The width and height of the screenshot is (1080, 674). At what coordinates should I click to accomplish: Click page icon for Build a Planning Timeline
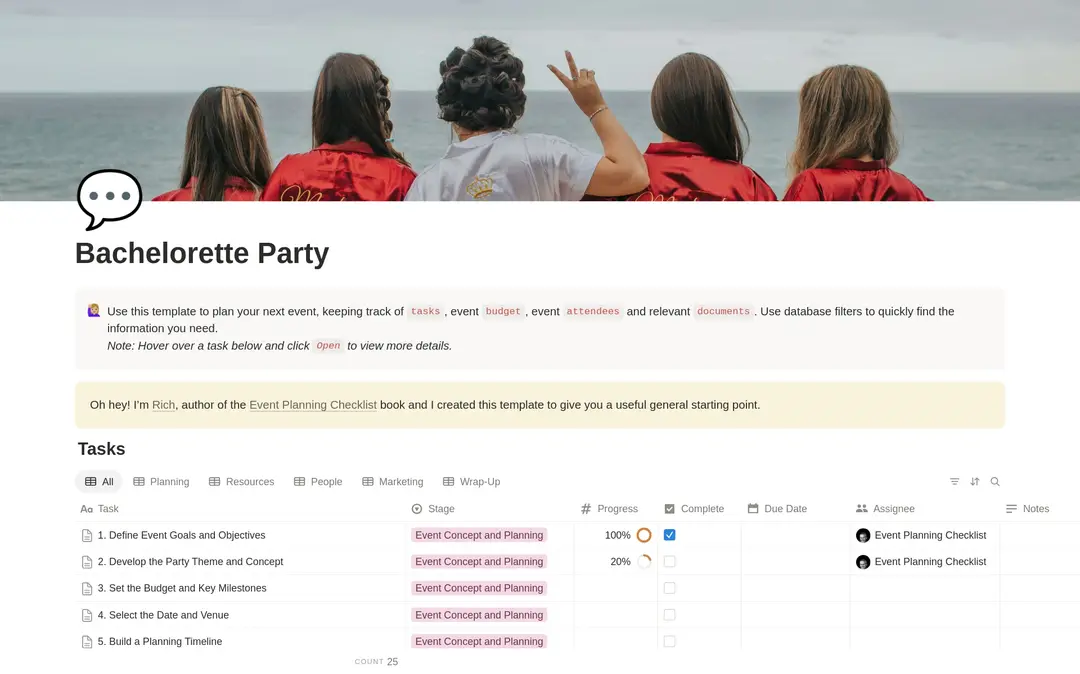87,642
